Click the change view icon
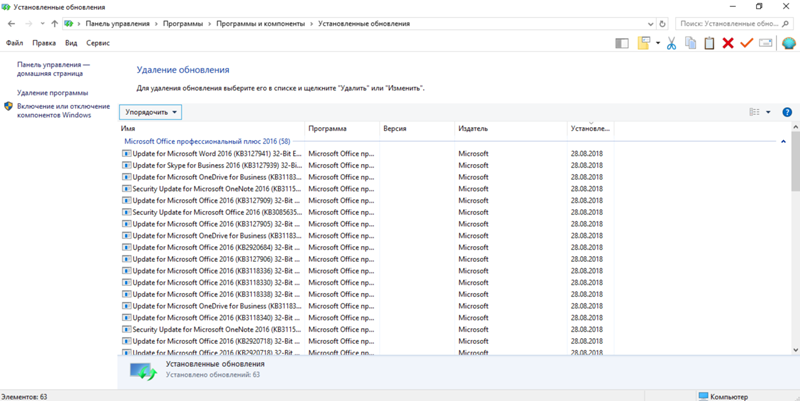 [754, 112]
